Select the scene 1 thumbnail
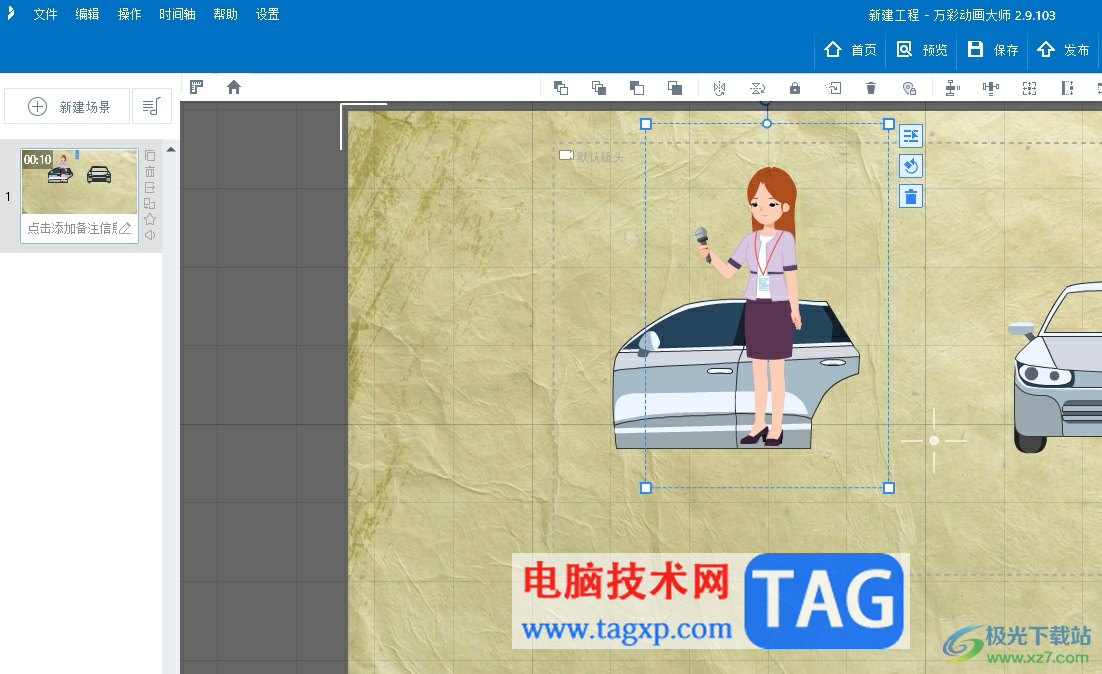Viewport: 1102px width, 674px height. click(79, 182)
